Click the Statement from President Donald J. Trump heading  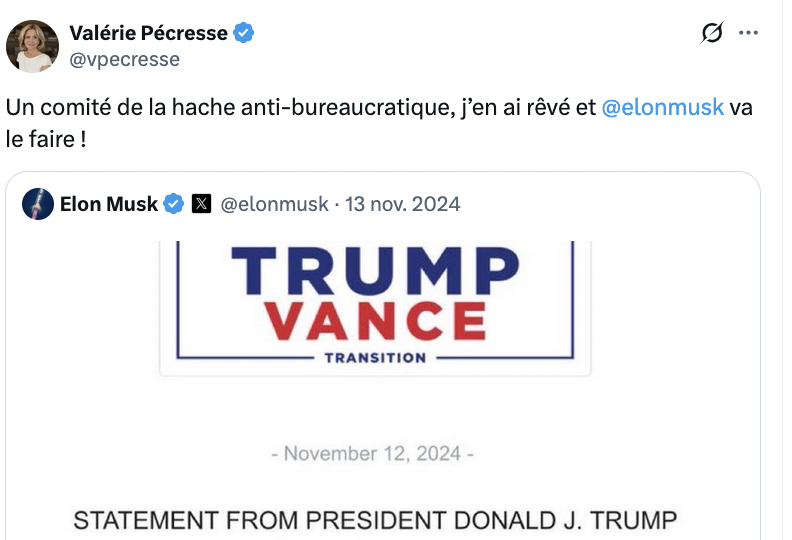(375, 520)
